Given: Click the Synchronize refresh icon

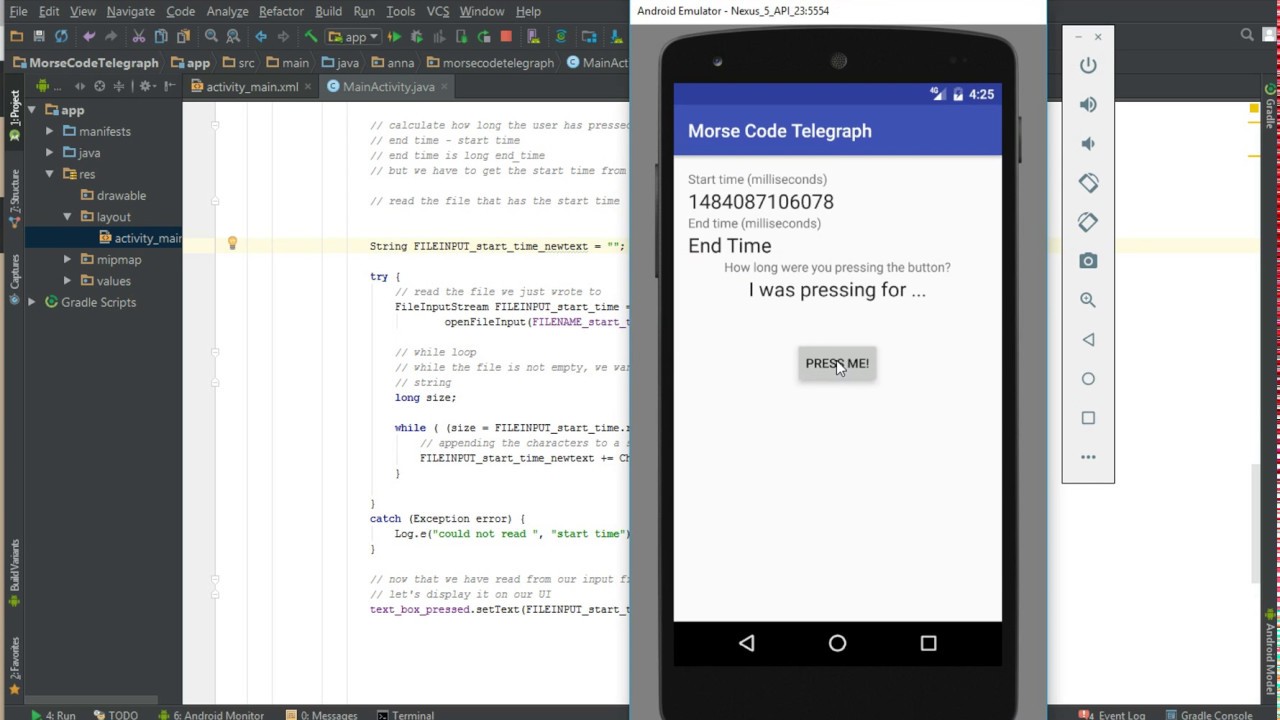Looking at the screenshot, I should pos(61,36).
